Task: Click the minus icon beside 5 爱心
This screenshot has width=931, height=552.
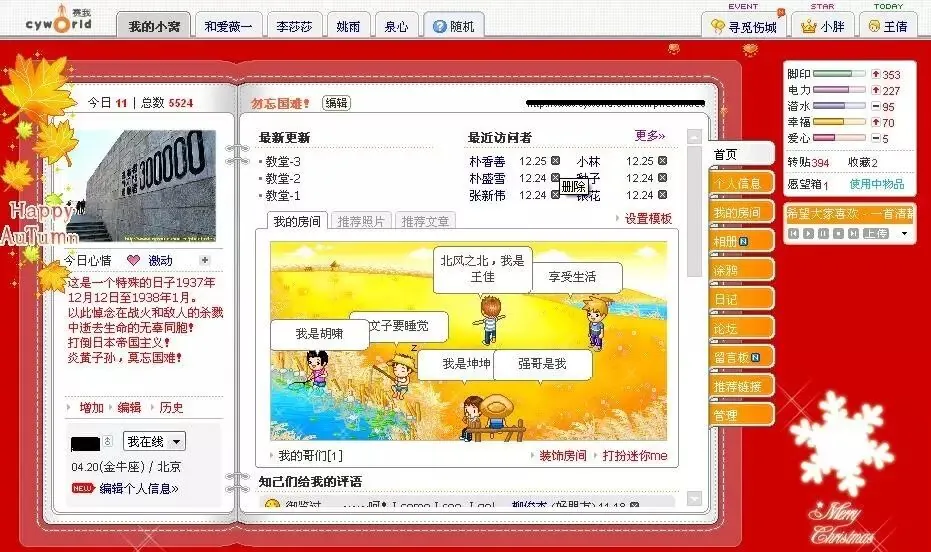Action: (876, 138)
